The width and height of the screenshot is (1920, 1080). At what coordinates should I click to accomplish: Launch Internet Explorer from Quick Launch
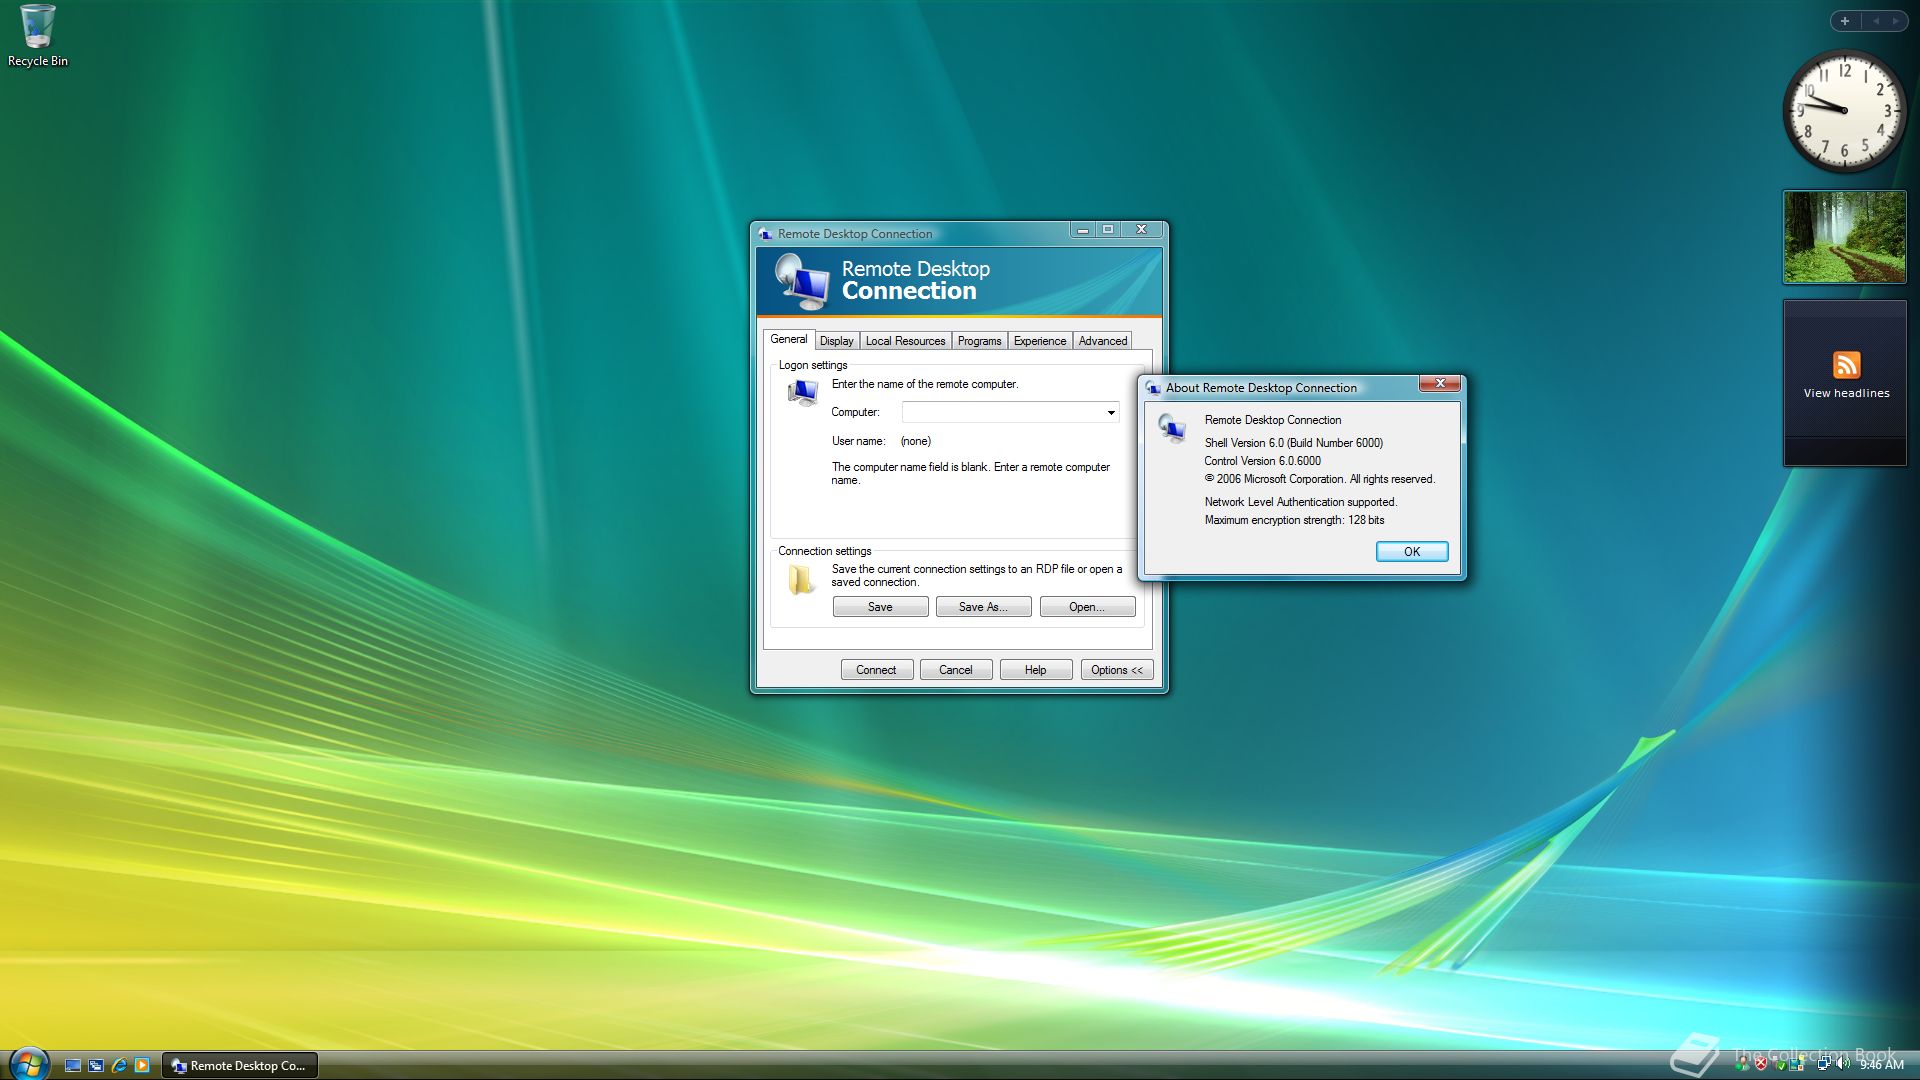click(x=119, y=1065)
